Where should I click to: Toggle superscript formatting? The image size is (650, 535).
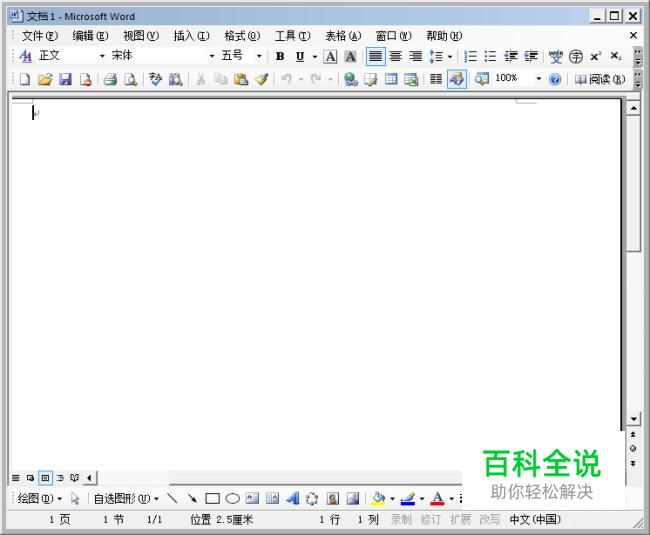[x=596, y=56]
